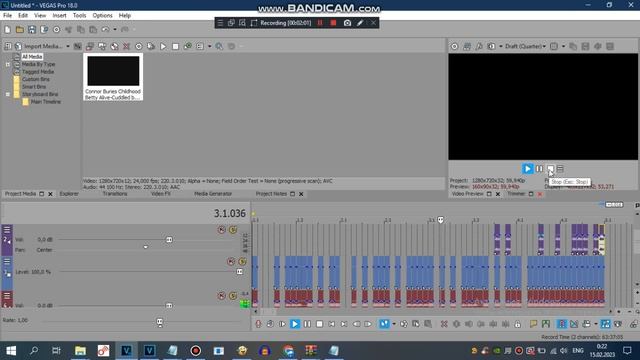Screen dimensions: 640x360
Task: Toggle Loop Playback in the transport bar
Action: pyautogui.click(x=270, y=324)
